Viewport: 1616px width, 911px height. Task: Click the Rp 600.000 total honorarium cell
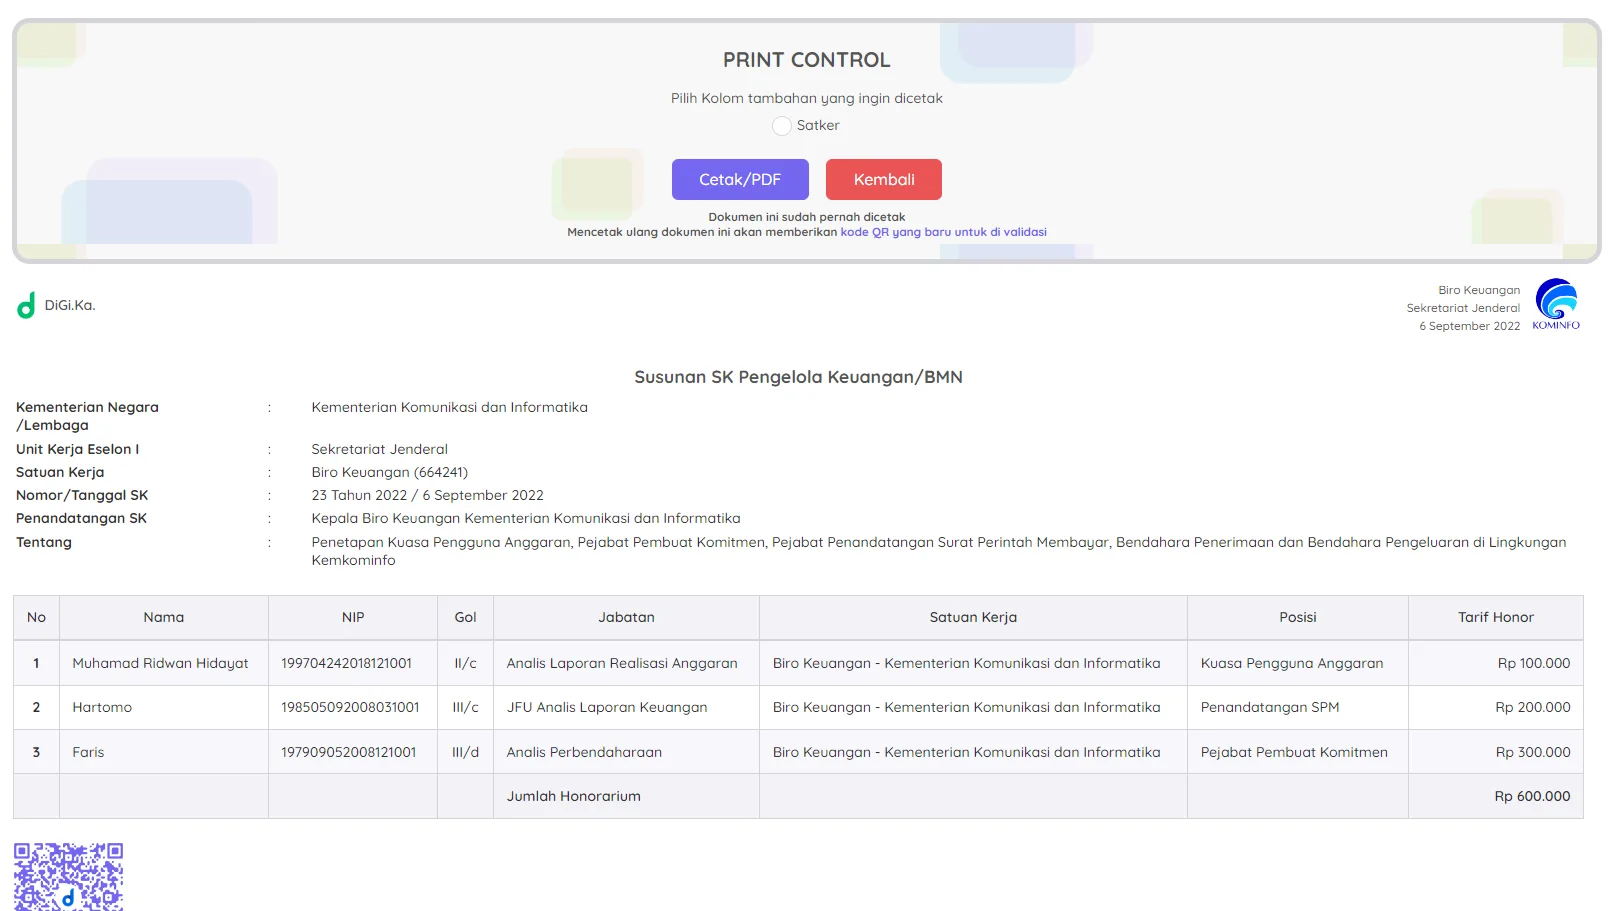(x=1531, y=797)
